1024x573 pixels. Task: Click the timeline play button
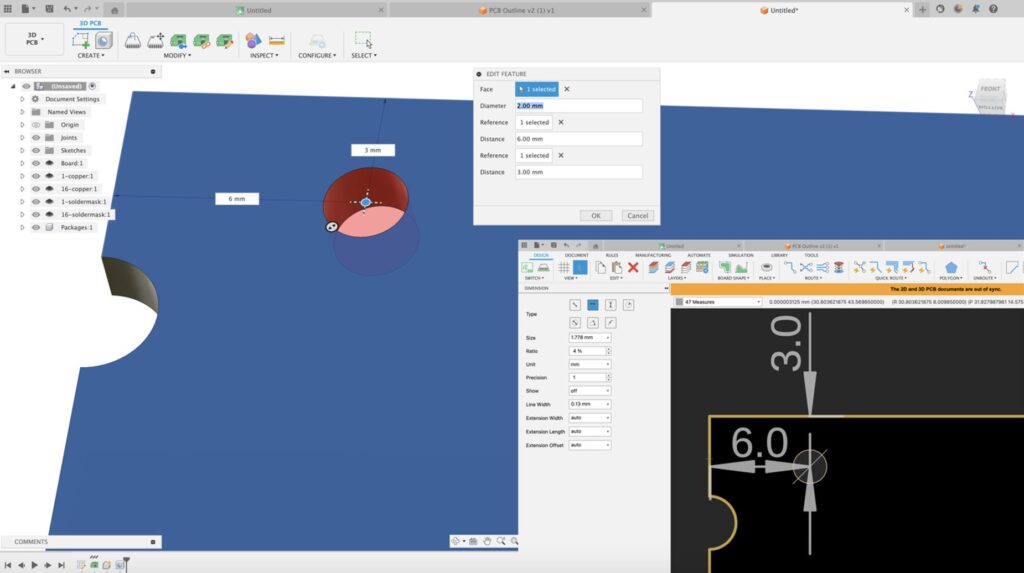(34, 565)
